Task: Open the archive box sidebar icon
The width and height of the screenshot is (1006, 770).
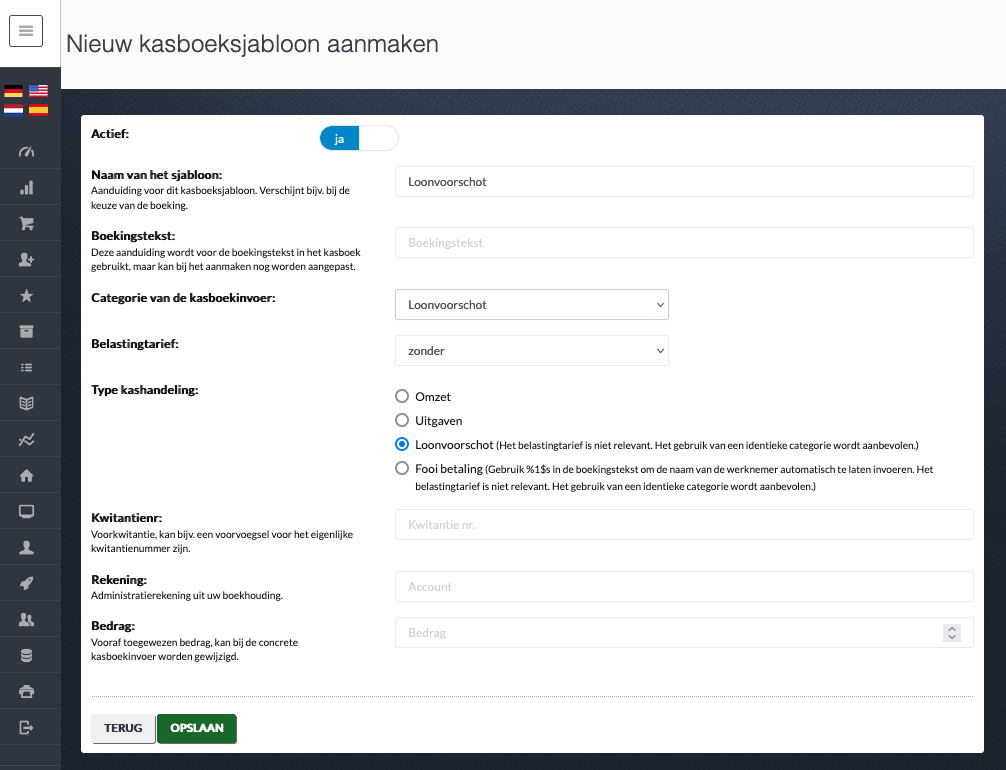Action: click(26, 331)
